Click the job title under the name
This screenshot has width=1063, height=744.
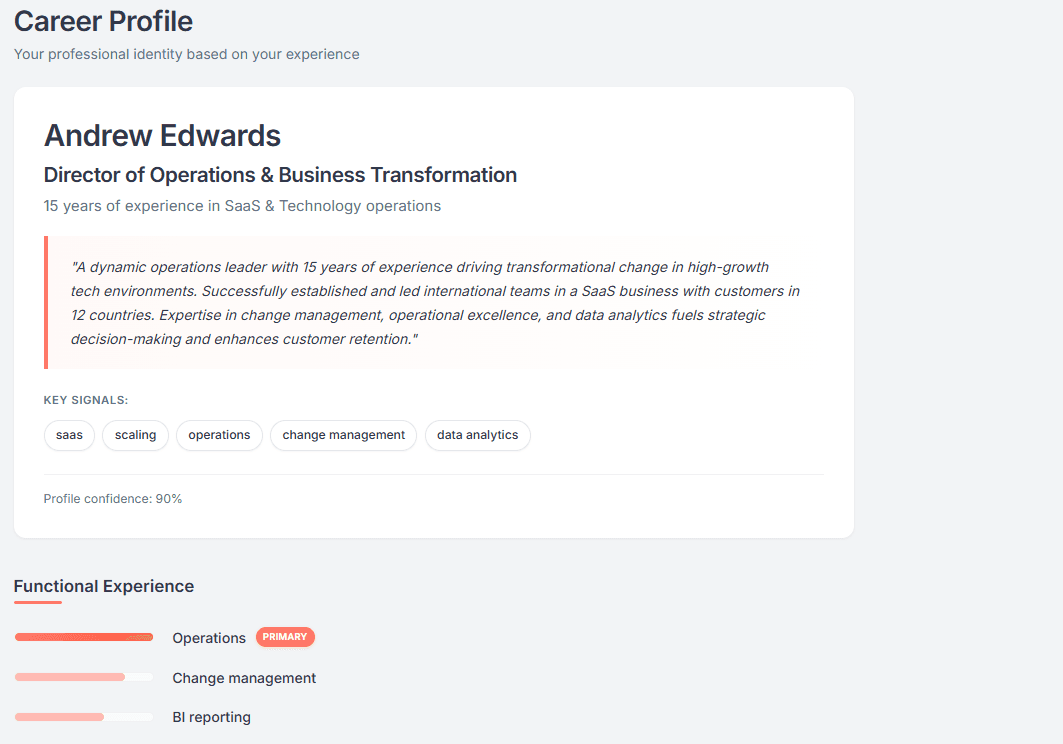tap(280, 174)
